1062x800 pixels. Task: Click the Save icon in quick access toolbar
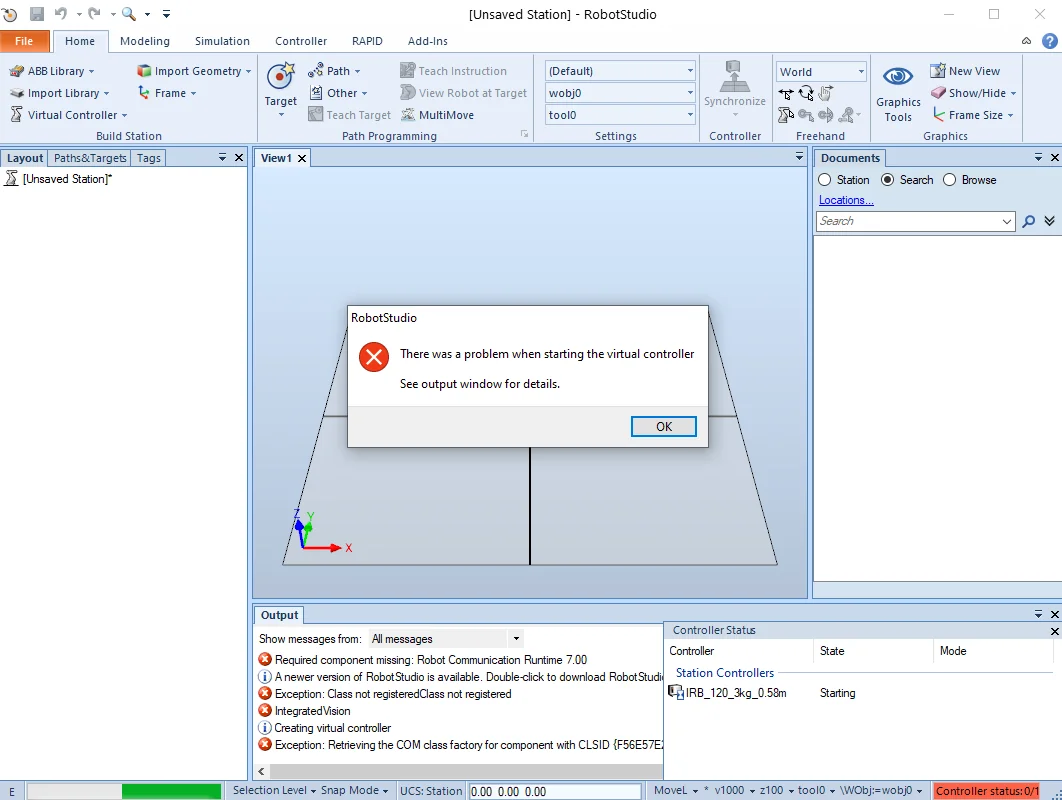pos(37,14)
